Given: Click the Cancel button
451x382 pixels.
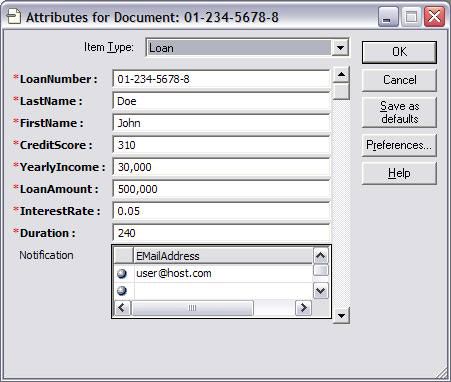Looking at the screenshot, I should click(x=399, y=80).
